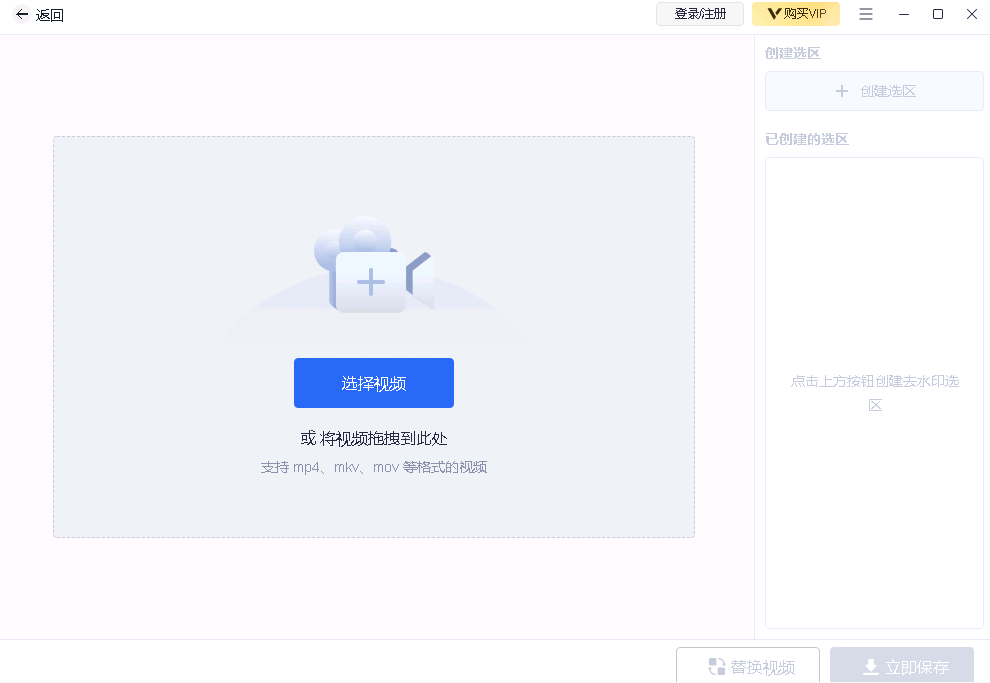Click the blue 选择视频 button
The image size is (990, 683).
(x=374, y=383)
